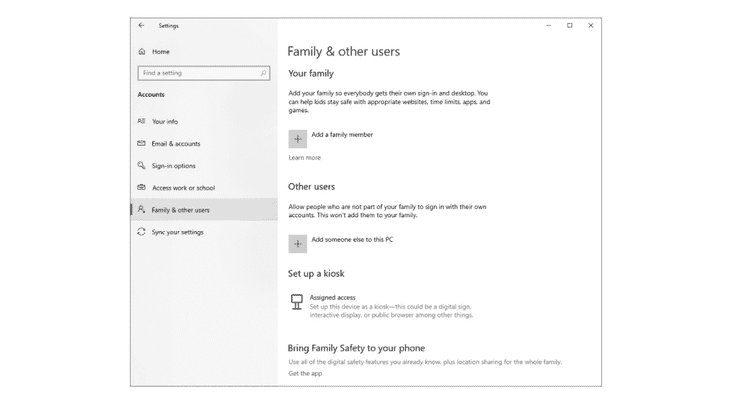Open the Home settings page
The height and width of the screenshot is (411, 750).
tap(161, 52)
